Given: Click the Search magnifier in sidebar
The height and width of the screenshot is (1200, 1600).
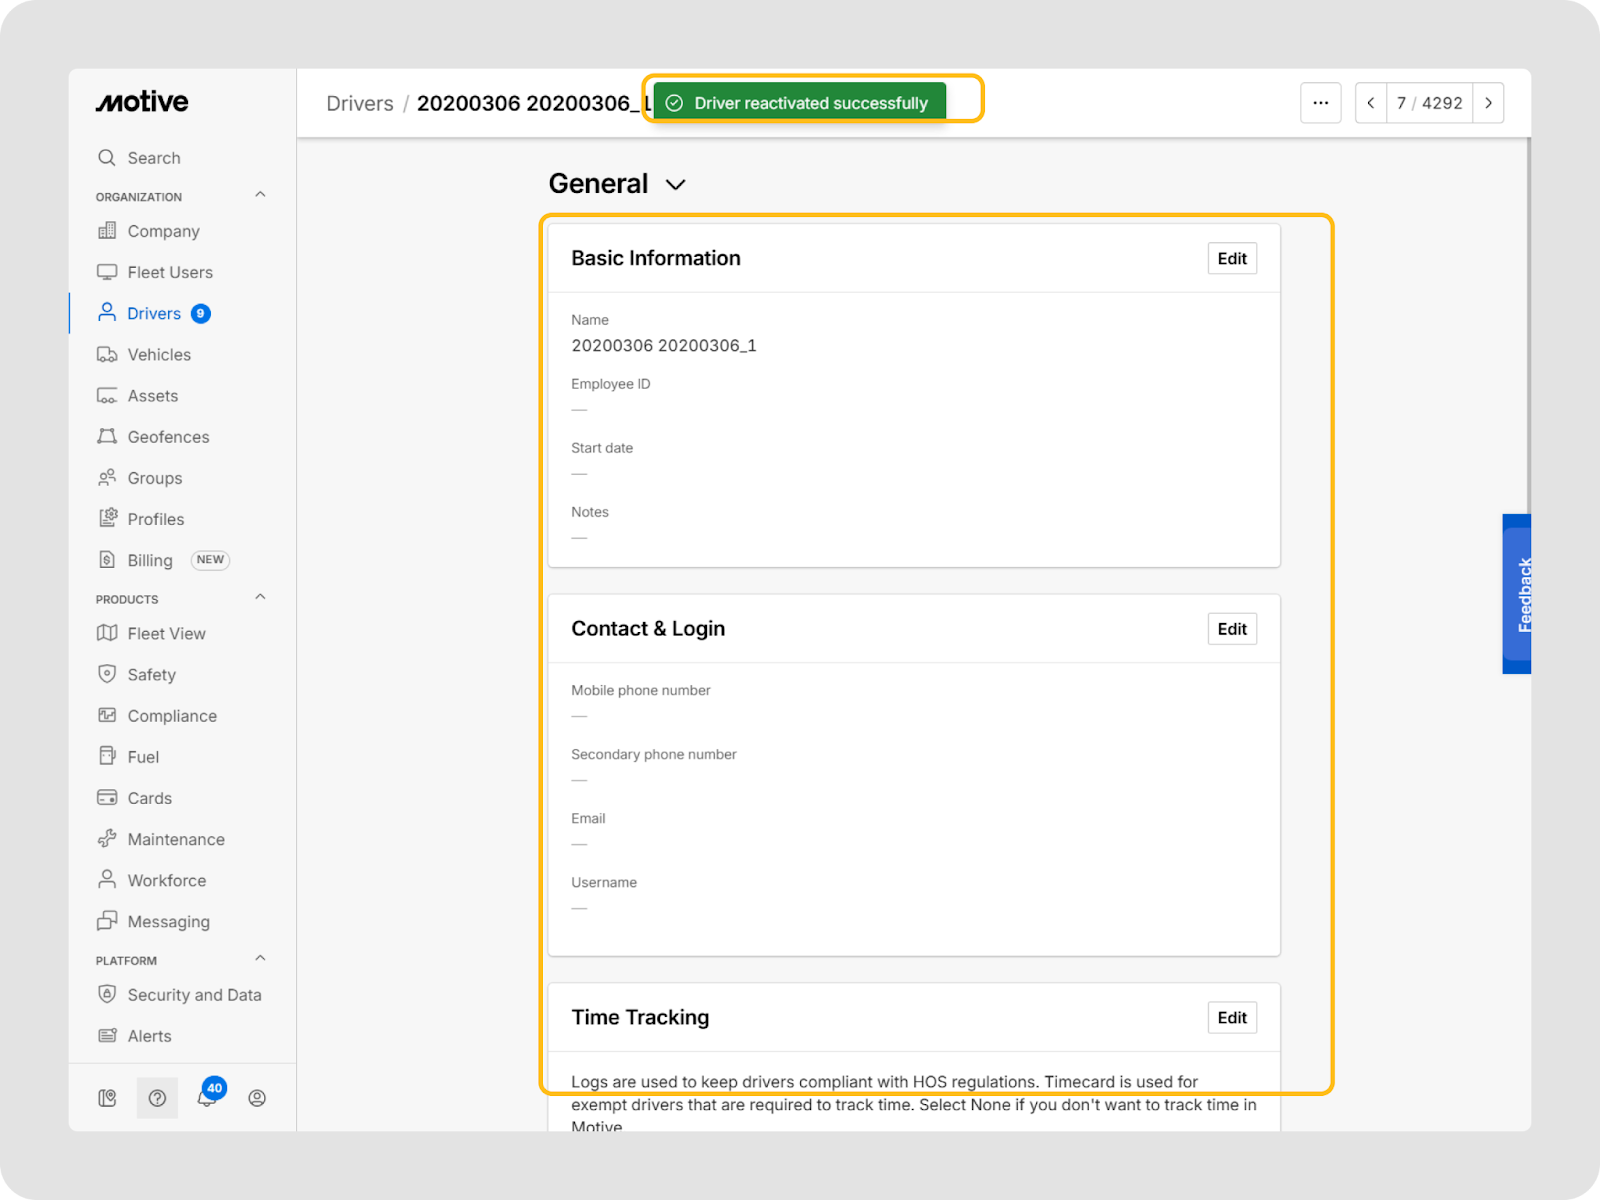Looking at the screenshot, I should 107,158.
